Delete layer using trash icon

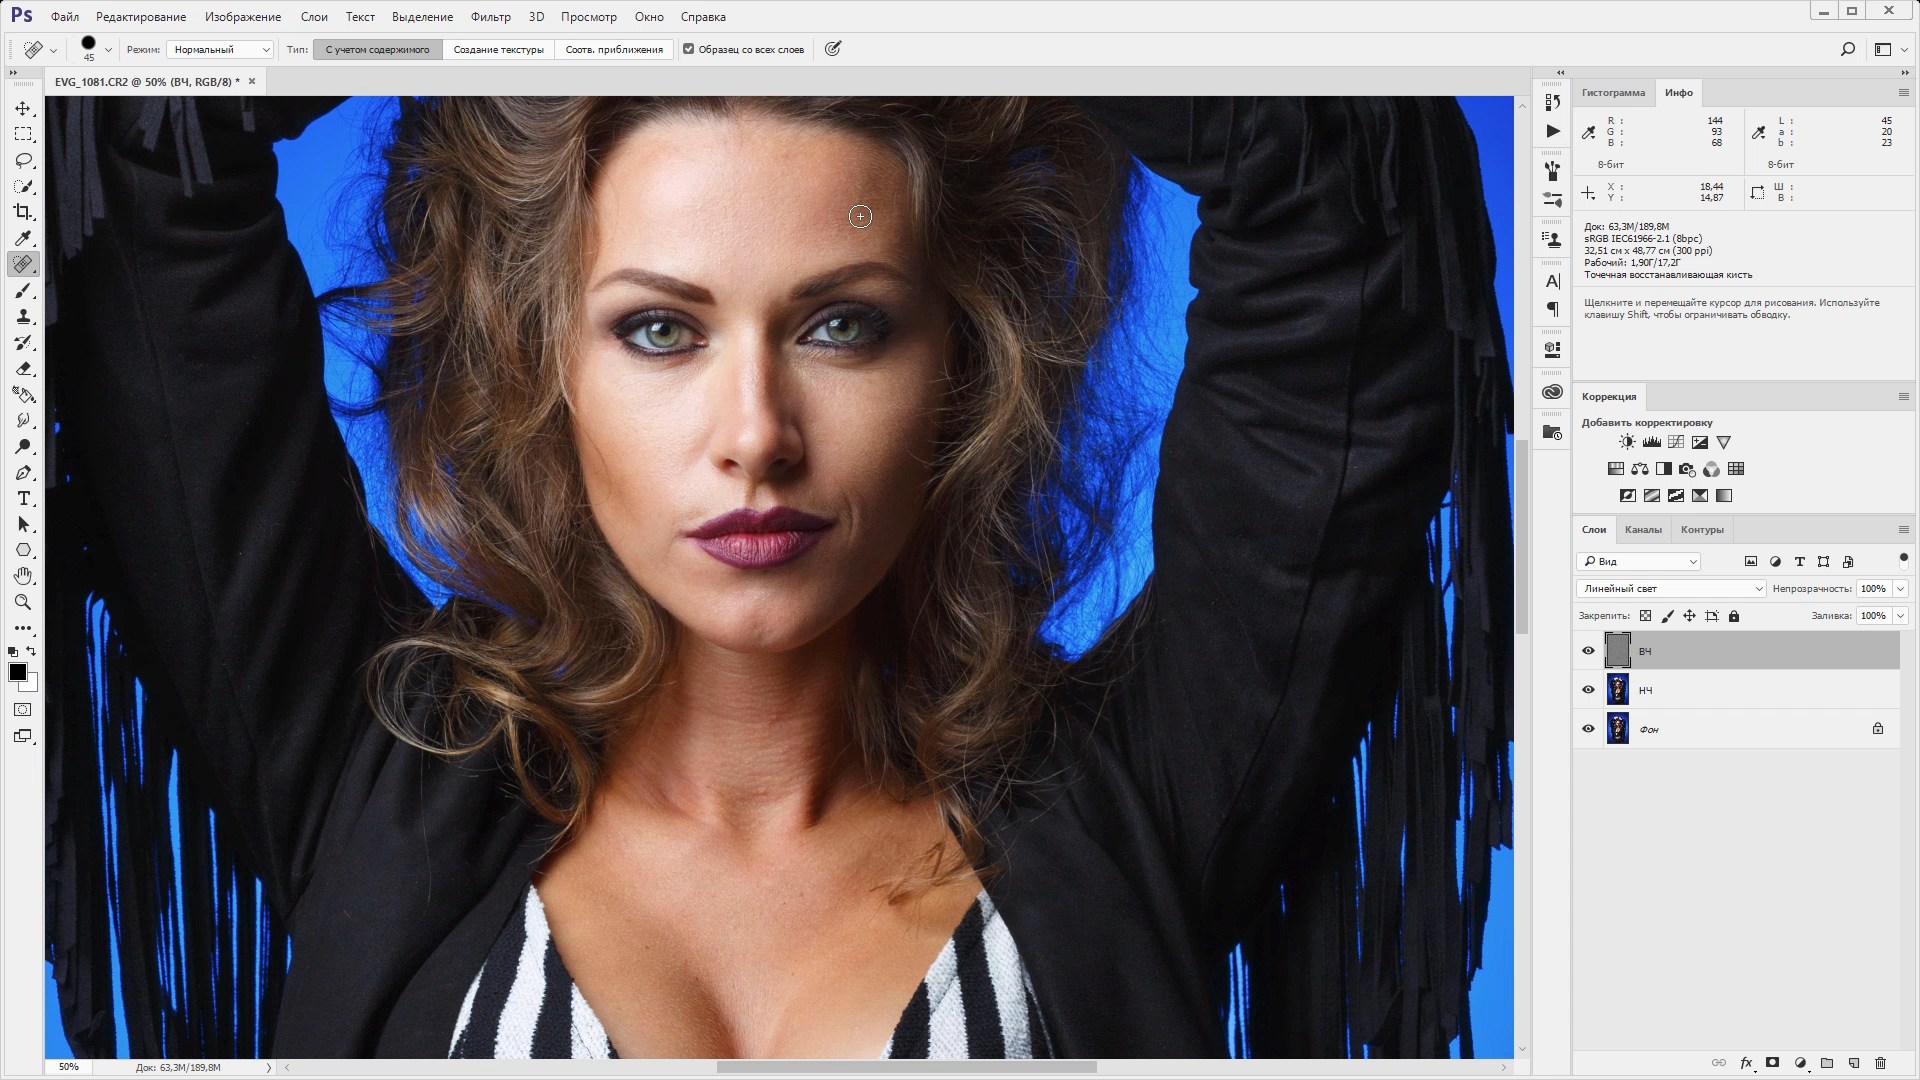[x=1880, y=1063]
